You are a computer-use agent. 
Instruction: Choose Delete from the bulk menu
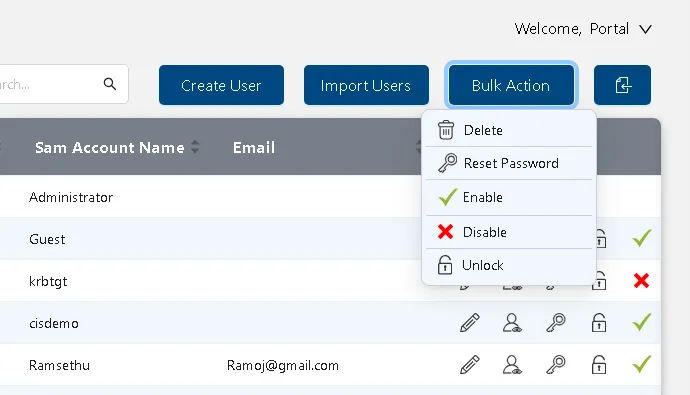pyautogui.click(x=509, y=130)
